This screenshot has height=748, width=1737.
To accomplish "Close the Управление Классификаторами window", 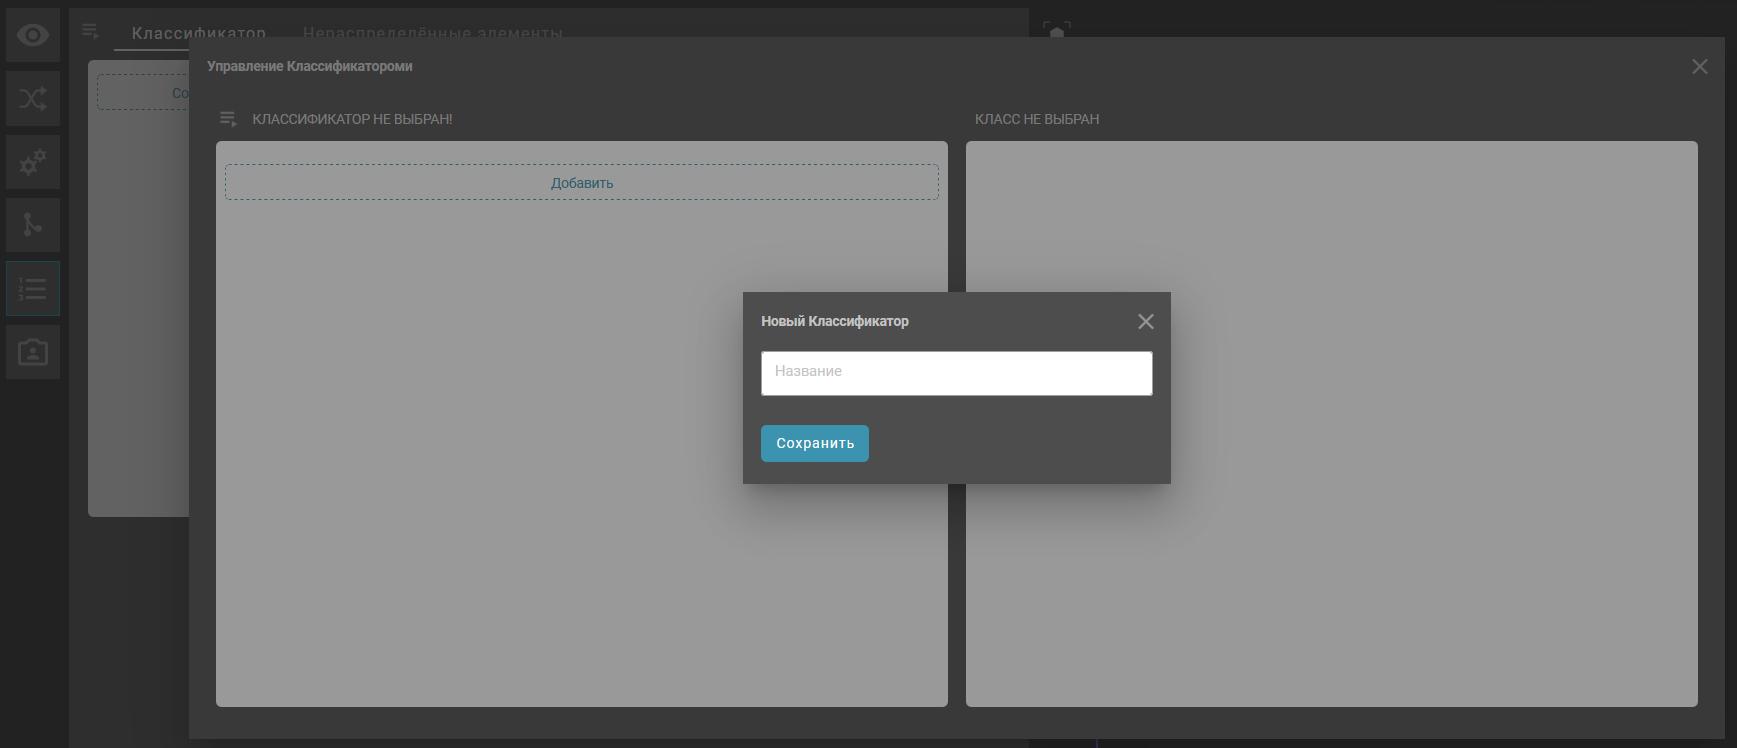I will (x=1699, y=67).
